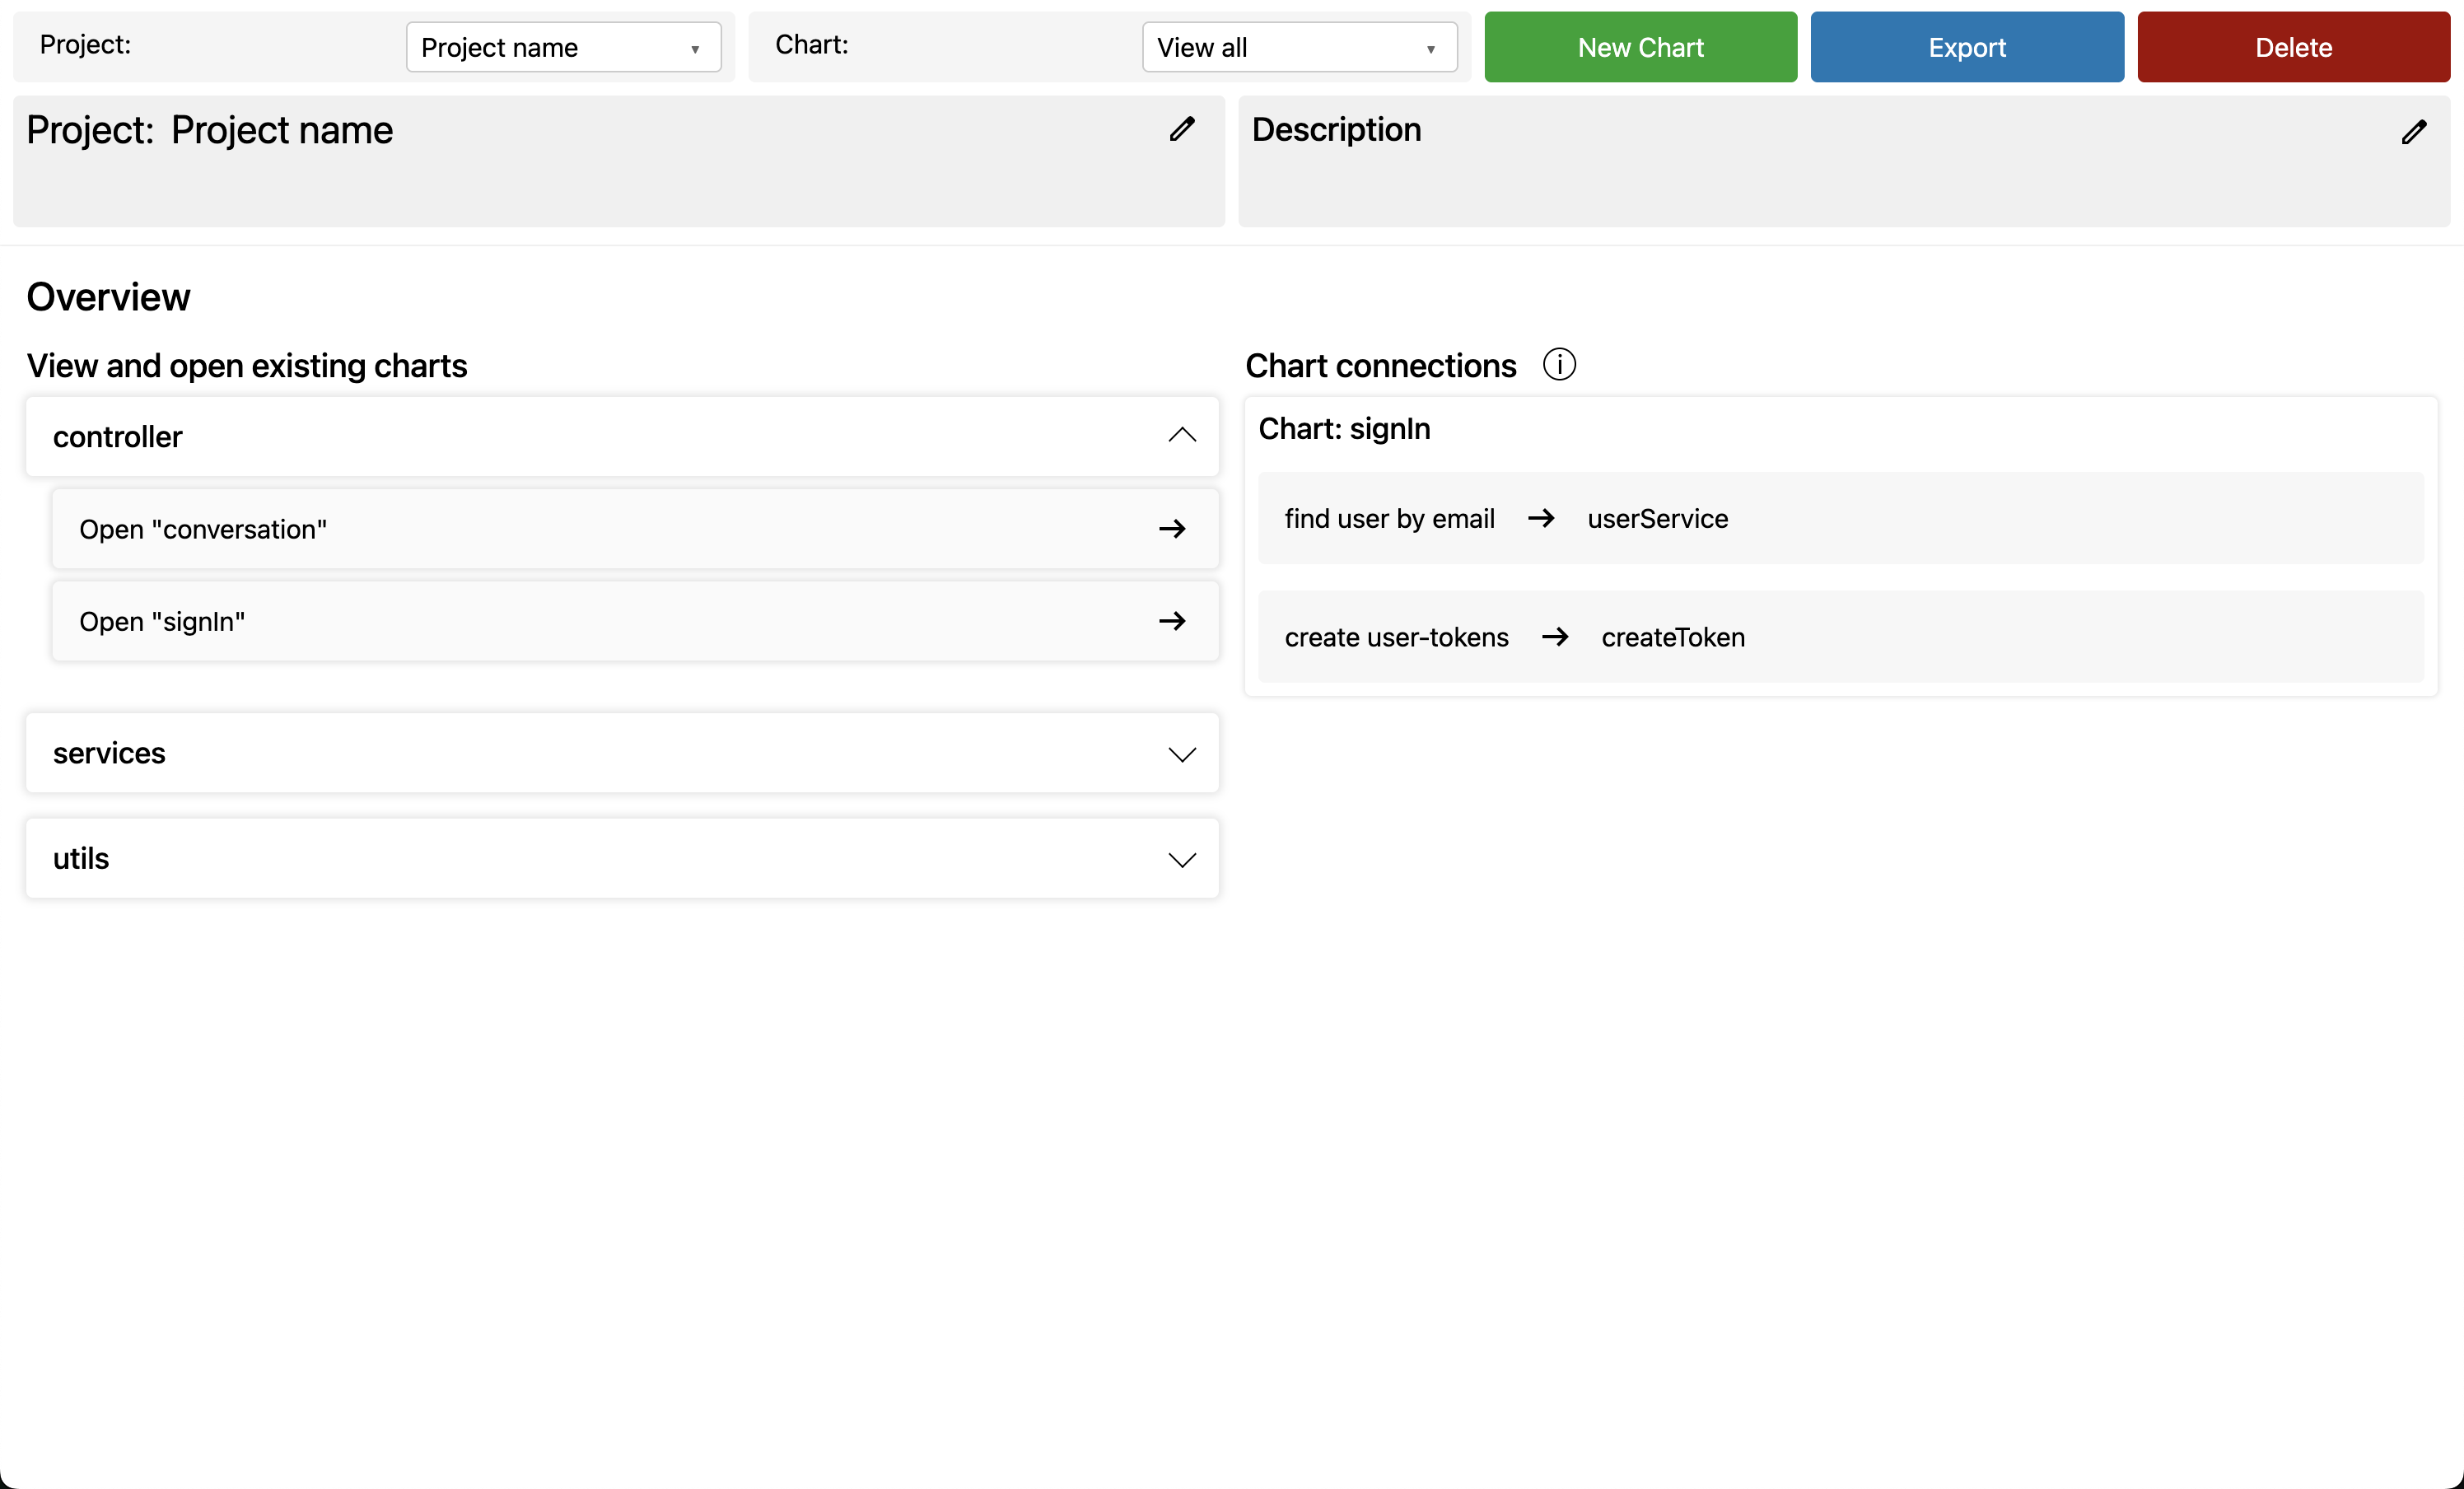
Task: Click the userService connection target
Action: coord(1657,519)
